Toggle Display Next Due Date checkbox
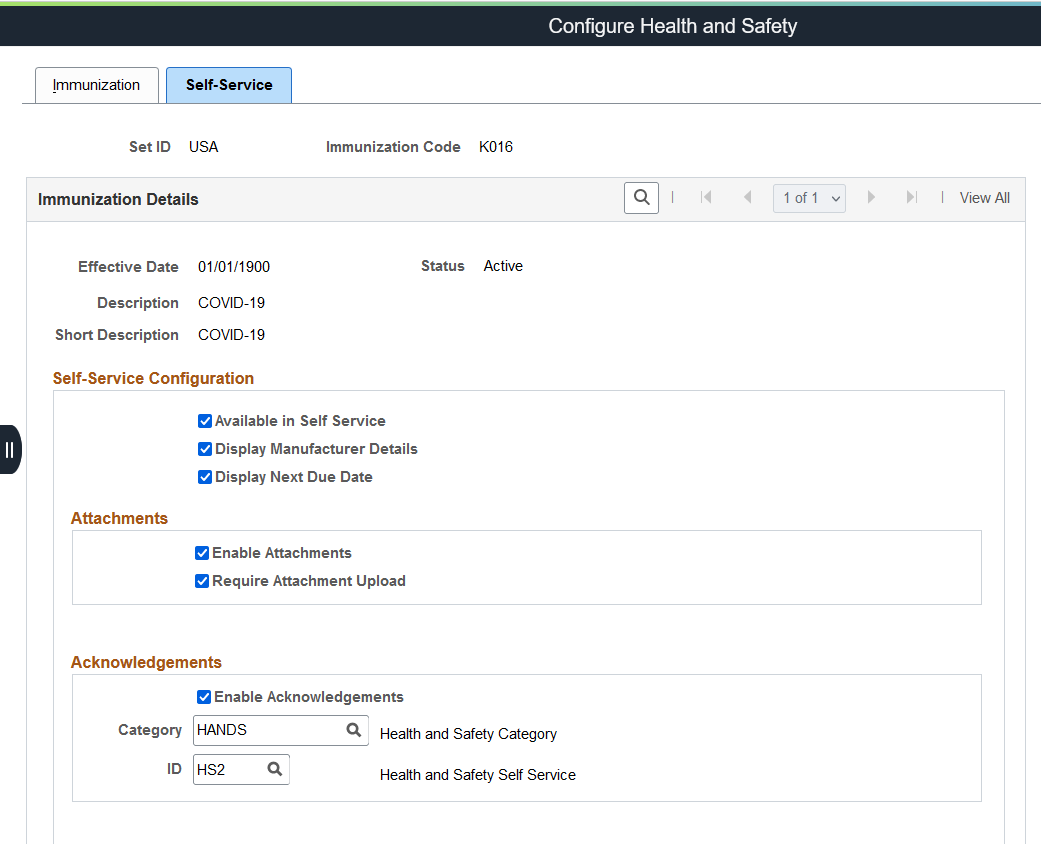 pyautogui.click(x=205, y=477)
